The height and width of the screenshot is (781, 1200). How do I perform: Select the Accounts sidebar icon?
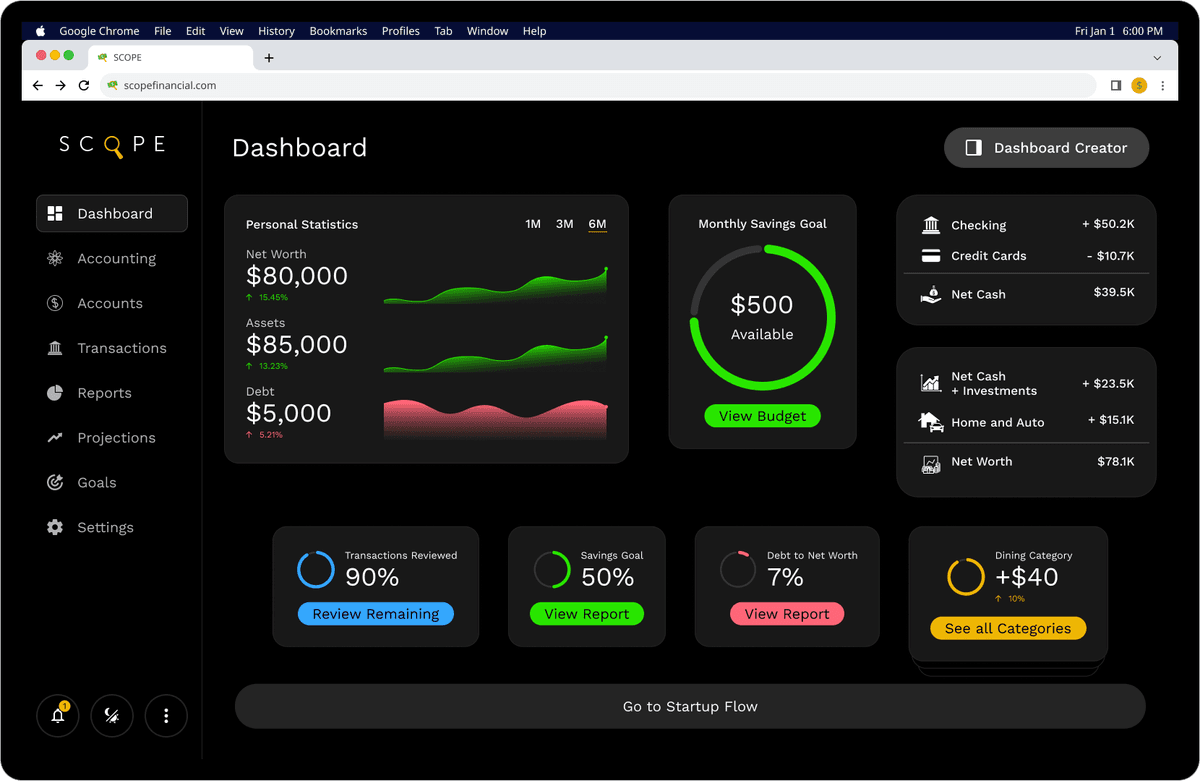click(x=54, y=303)
